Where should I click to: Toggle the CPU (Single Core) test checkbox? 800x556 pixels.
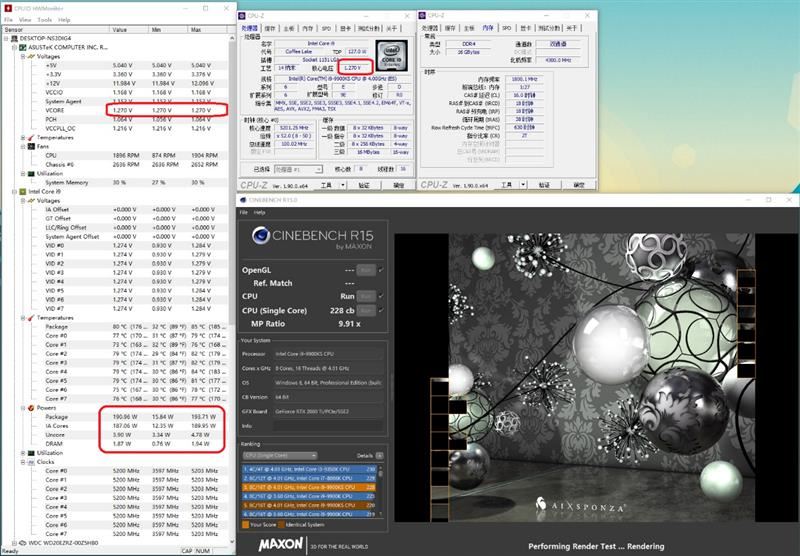click(381, 310)
